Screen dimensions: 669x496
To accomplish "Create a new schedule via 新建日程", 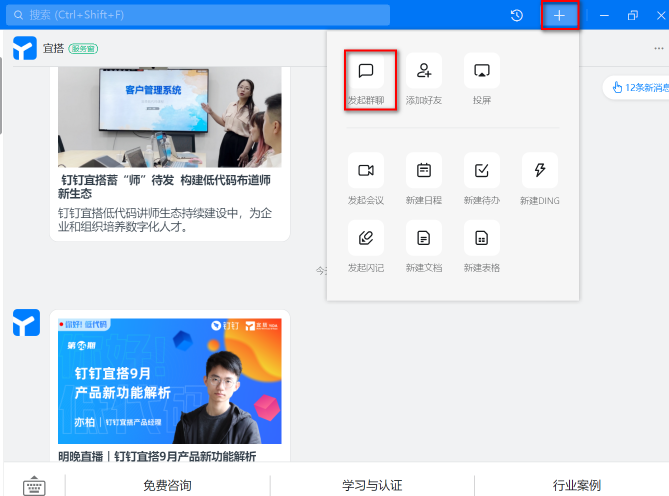I will tap(424, 180).
